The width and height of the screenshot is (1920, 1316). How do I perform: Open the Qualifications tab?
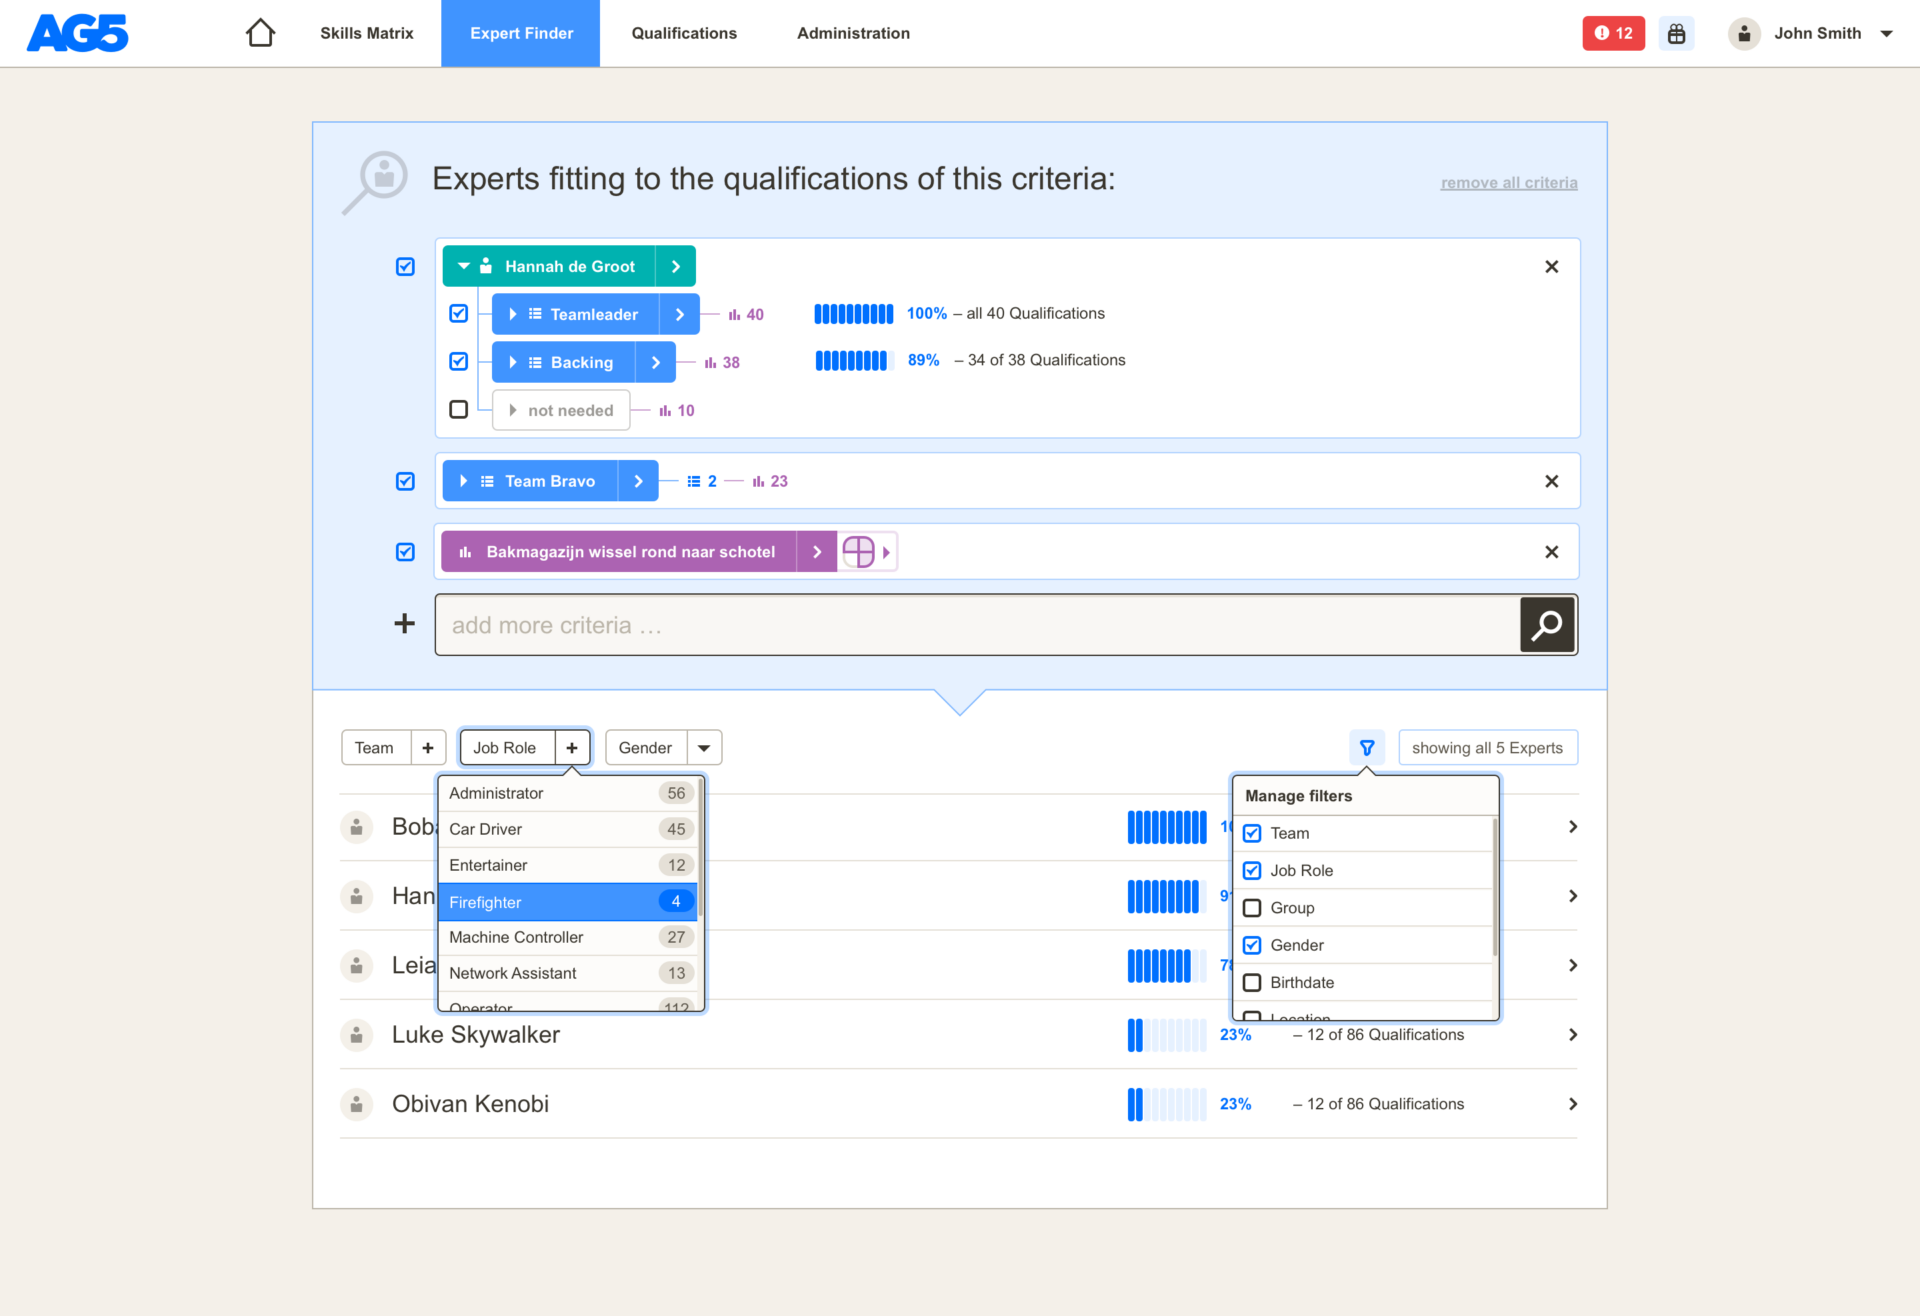[684, 33]
